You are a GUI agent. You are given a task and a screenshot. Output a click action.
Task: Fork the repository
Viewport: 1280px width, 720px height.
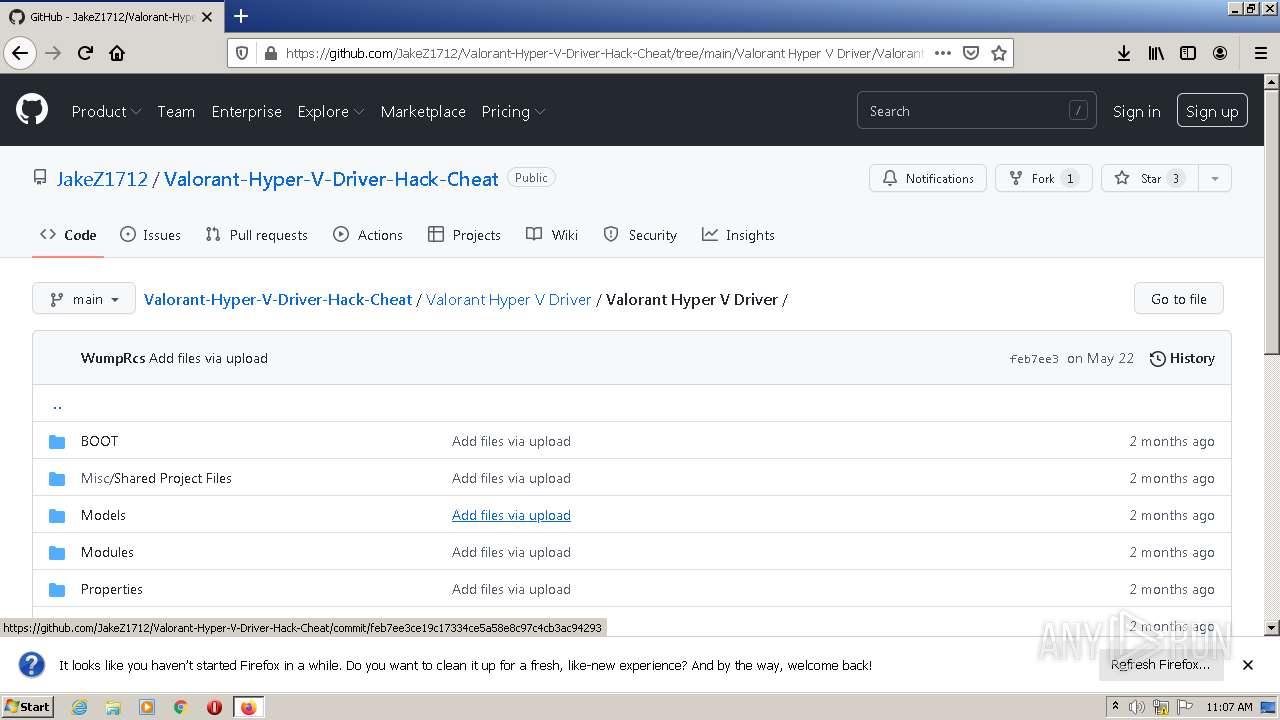pos(1043,178)
